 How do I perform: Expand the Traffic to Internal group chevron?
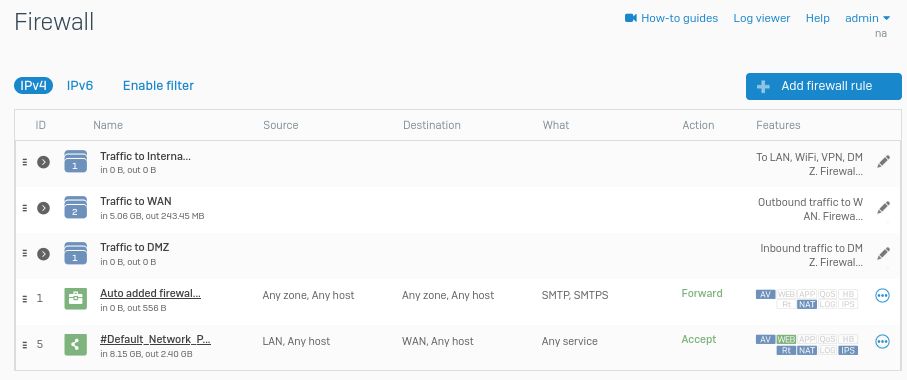click(x=43, y=162)
